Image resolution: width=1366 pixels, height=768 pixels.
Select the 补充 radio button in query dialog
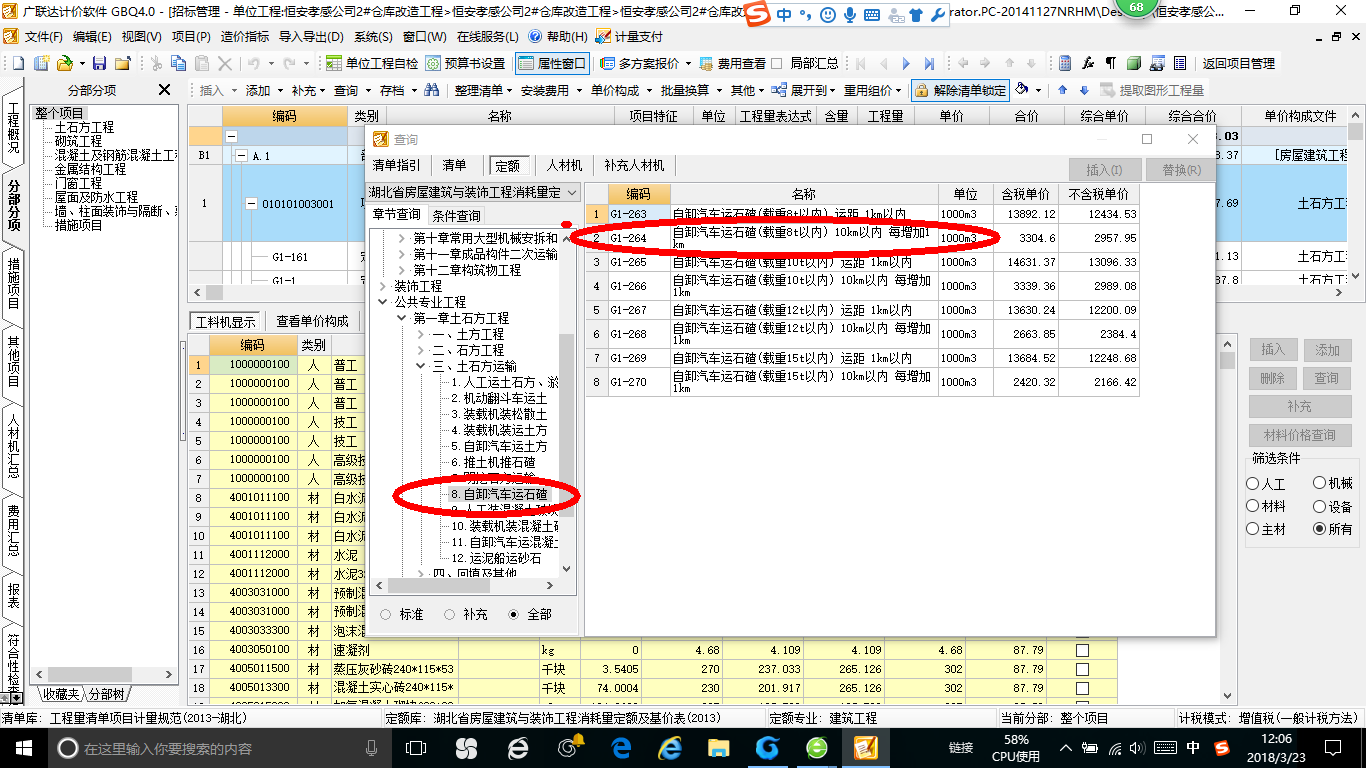point(450,615)
